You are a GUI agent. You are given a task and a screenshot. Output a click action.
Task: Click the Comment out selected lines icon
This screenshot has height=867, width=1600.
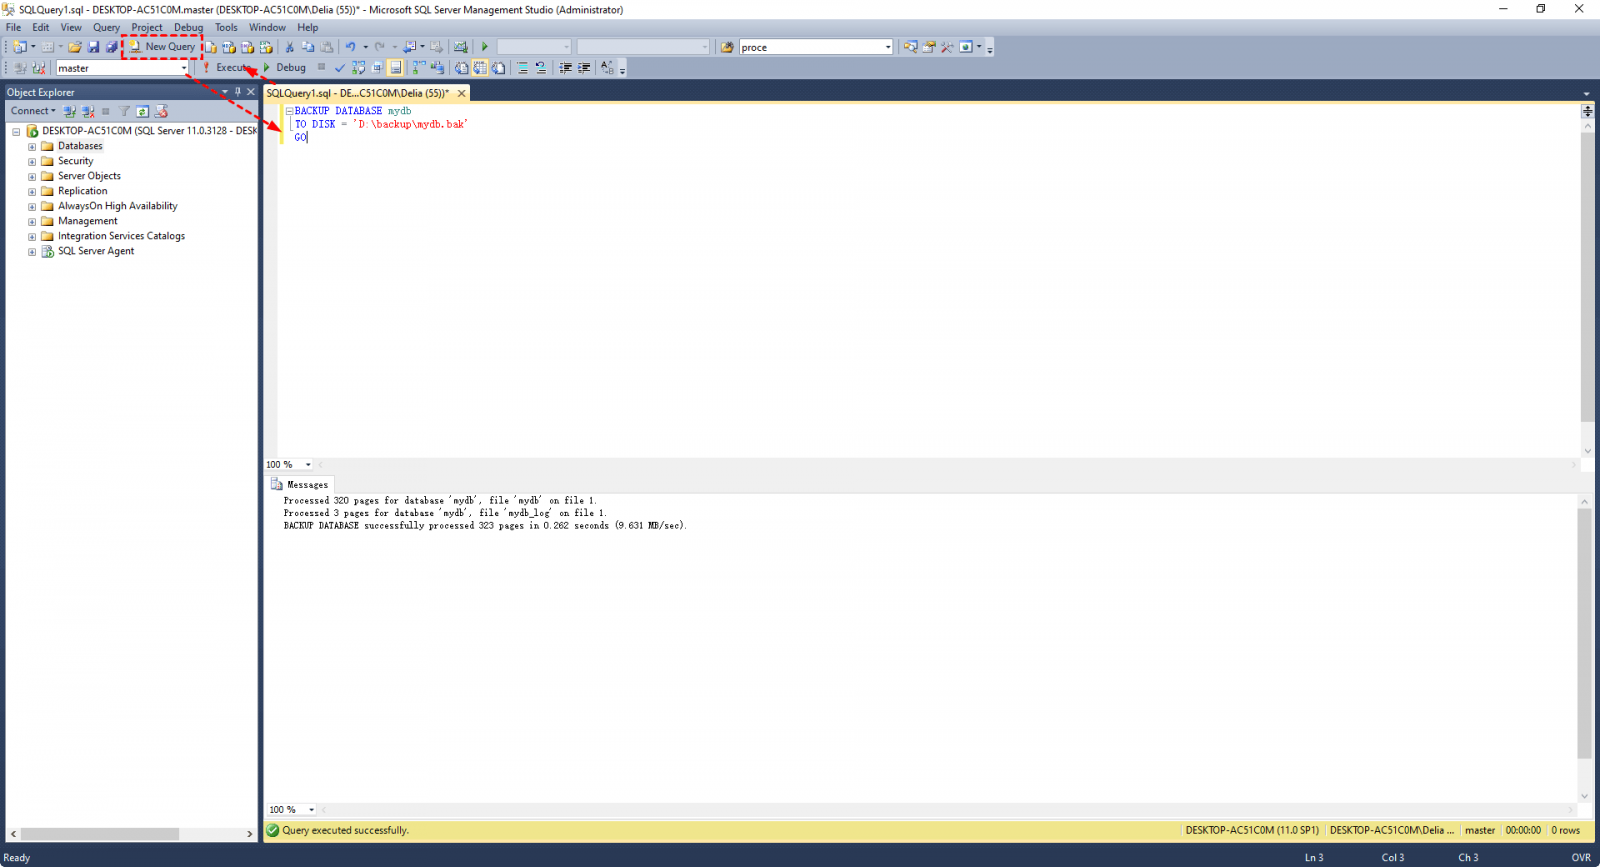click(x=522, y=68)
